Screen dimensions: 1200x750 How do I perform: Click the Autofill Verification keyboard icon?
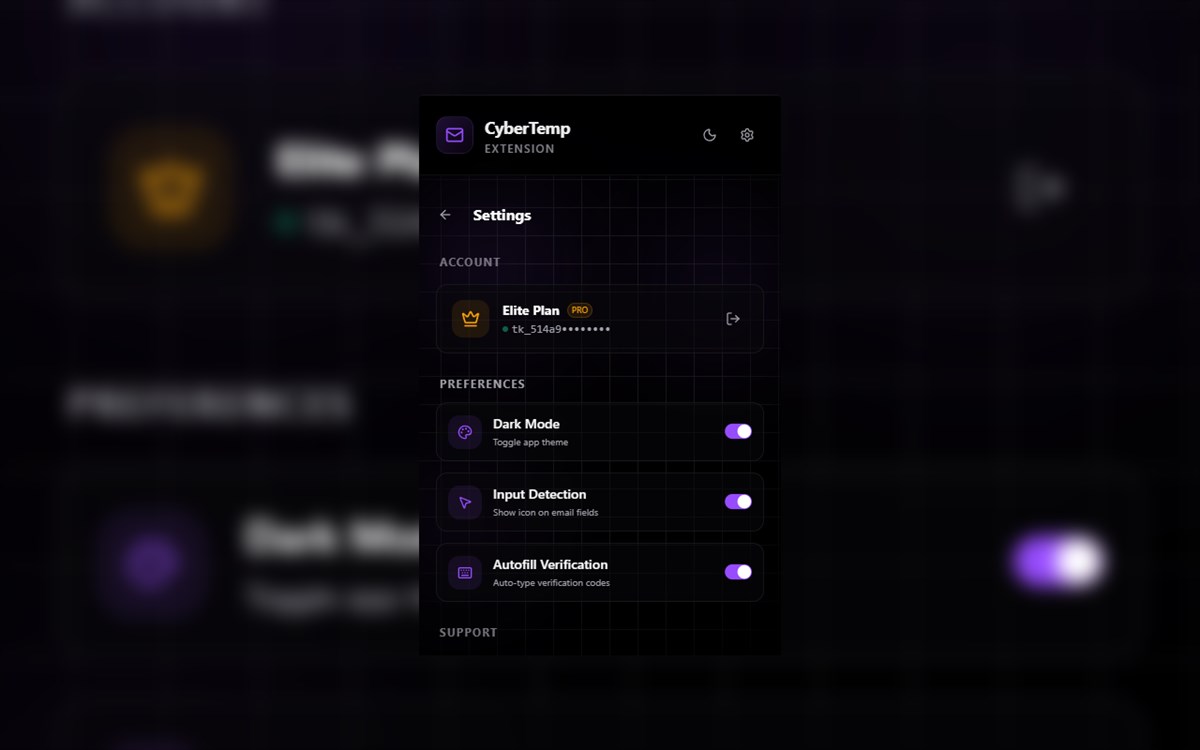(465, 572)
